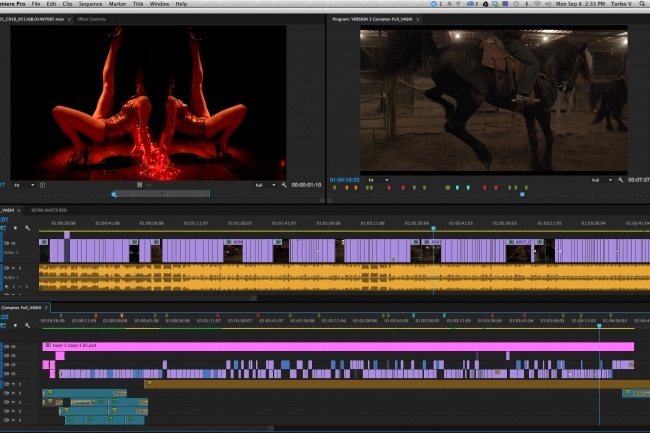
Task: Open the Source monitor panel menu icon
Action: pos(69,19)
